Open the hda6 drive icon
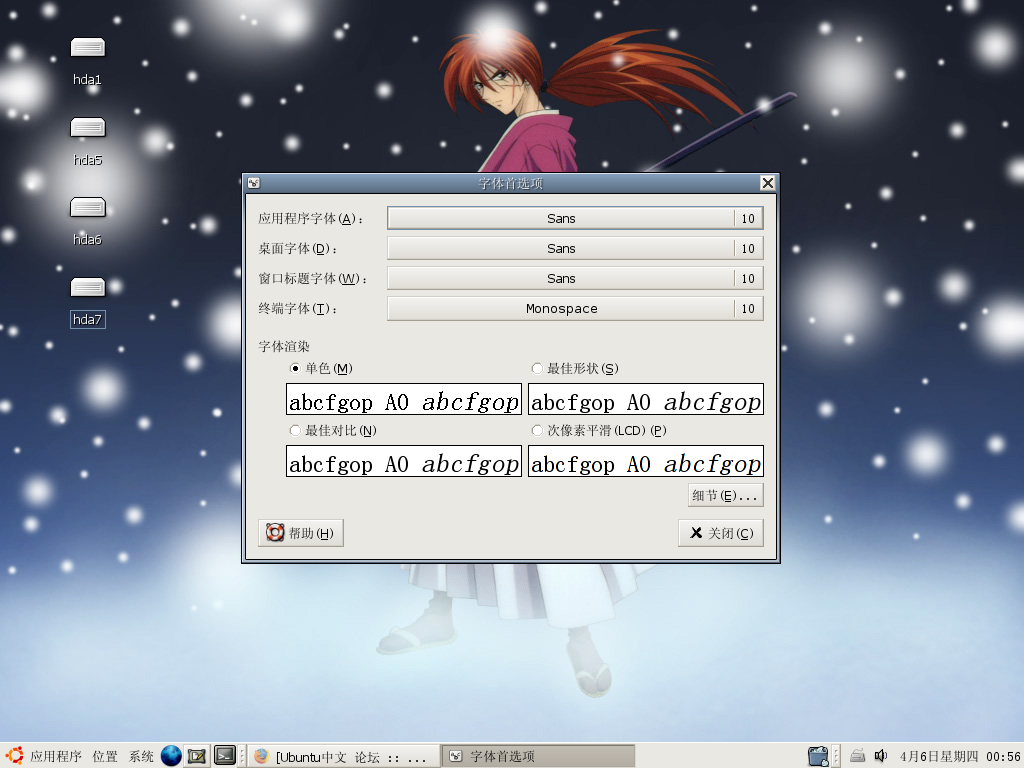Screen dimensions: 1024x768 pyautogui.click(x=88, y=208)
